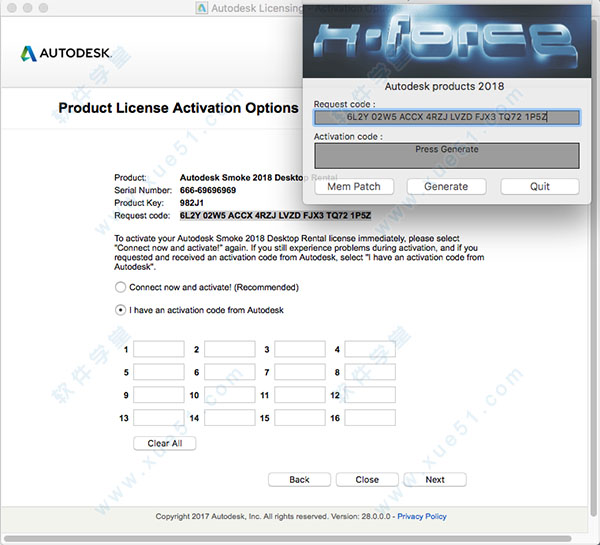Click activation code field 5
Viewport: 600px width, 545px height.
click(159, 372)
